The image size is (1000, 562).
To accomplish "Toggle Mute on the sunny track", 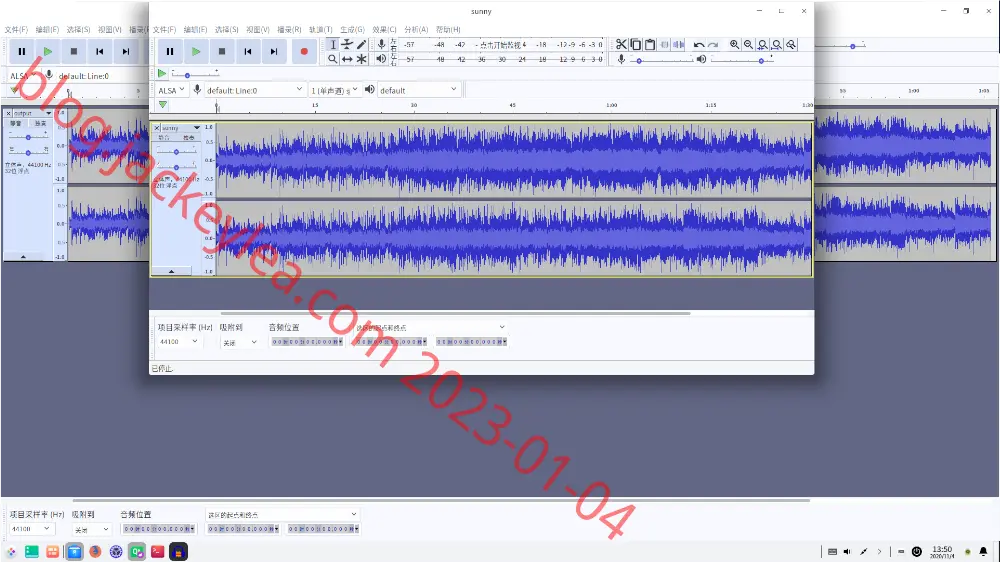I will [165, 138].
